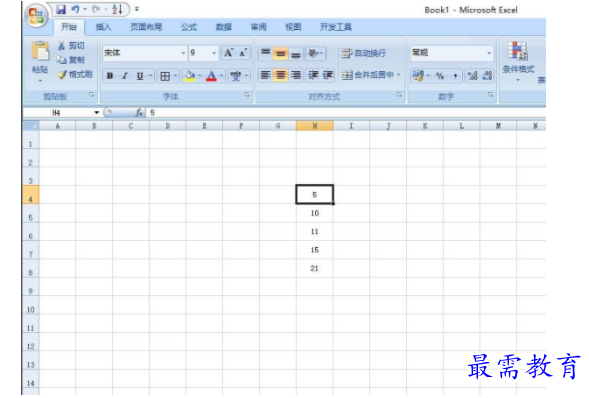Expand the fill color arrow

199,76
